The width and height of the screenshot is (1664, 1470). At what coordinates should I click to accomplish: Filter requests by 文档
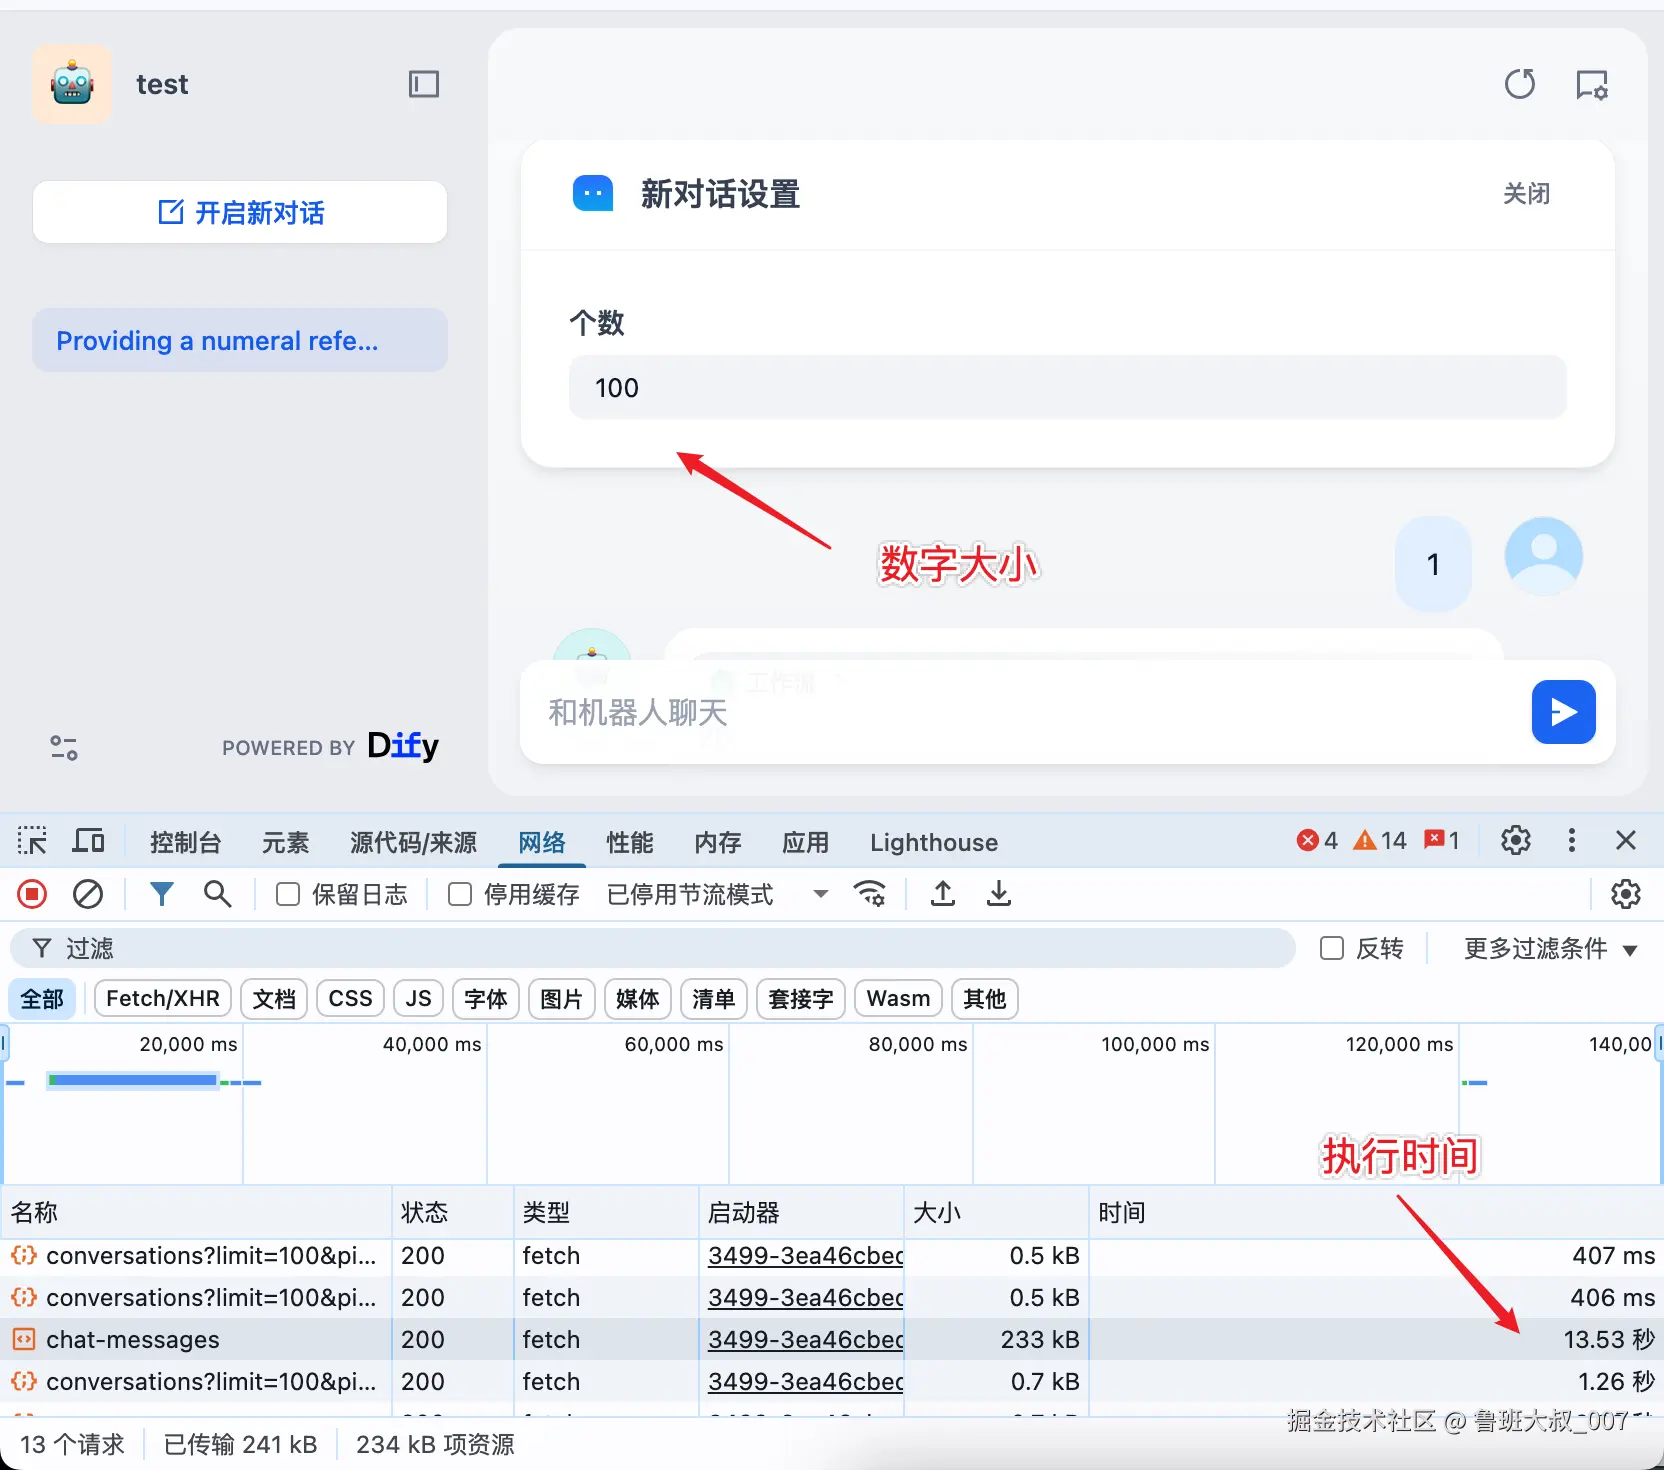coord(274,999)
